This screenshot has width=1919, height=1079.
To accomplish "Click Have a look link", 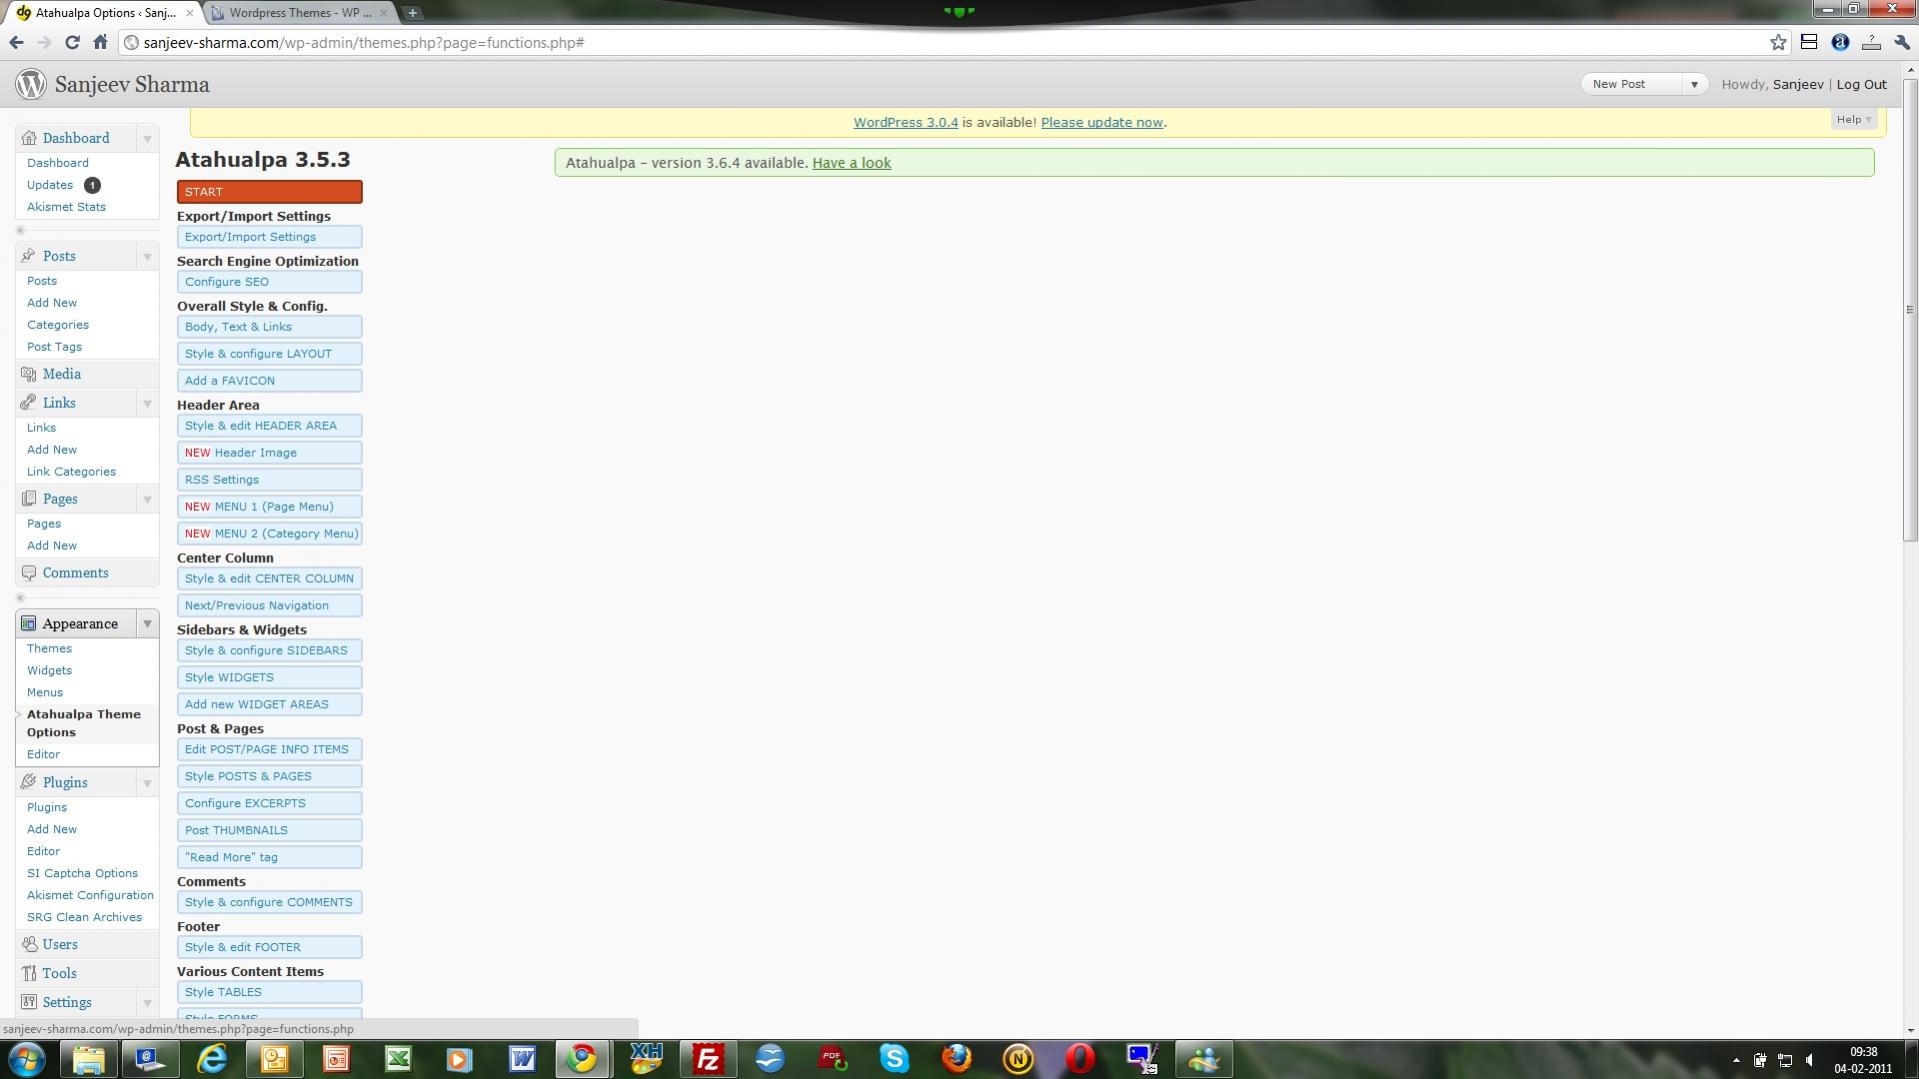I will pyautogui.click(x=851, y=163).
